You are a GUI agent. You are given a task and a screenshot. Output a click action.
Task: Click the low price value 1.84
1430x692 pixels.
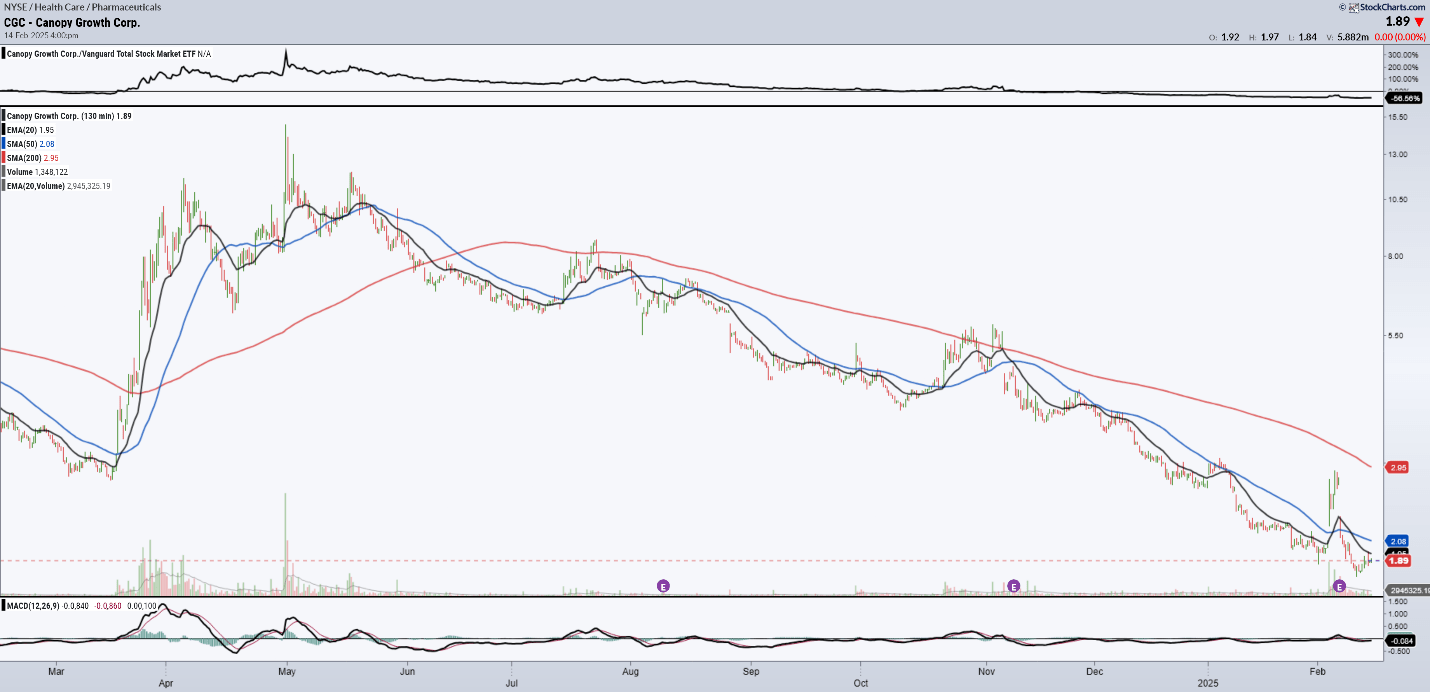1308,37
